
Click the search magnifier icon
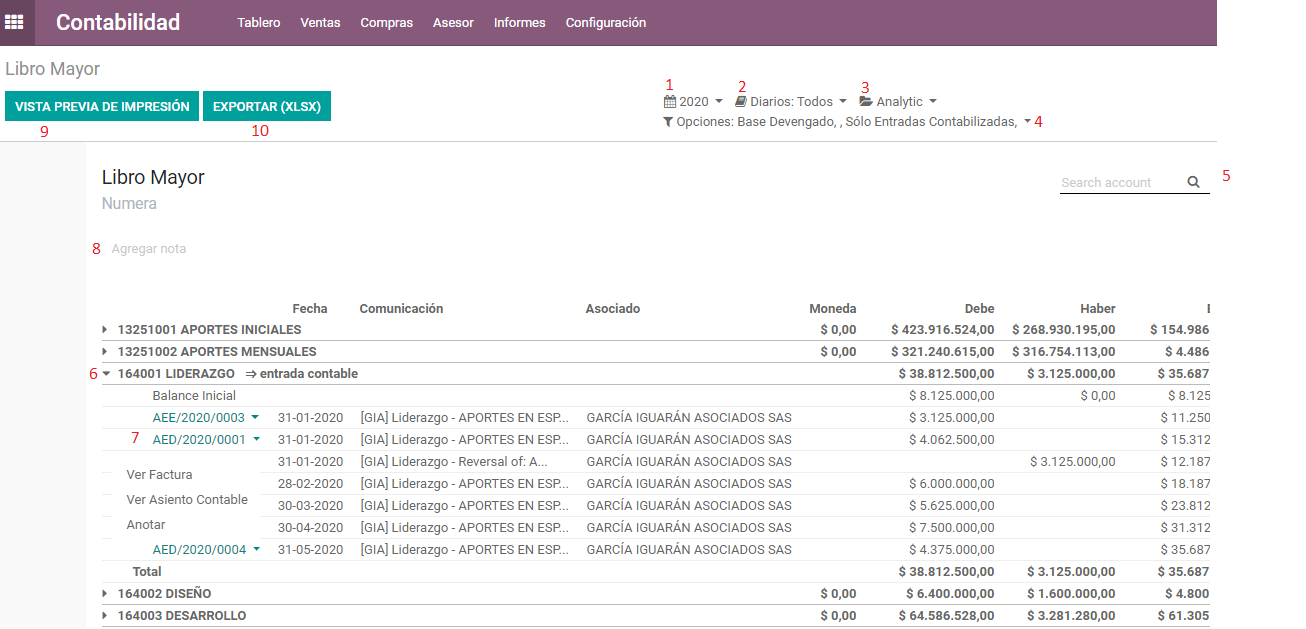coord(1193,182)
